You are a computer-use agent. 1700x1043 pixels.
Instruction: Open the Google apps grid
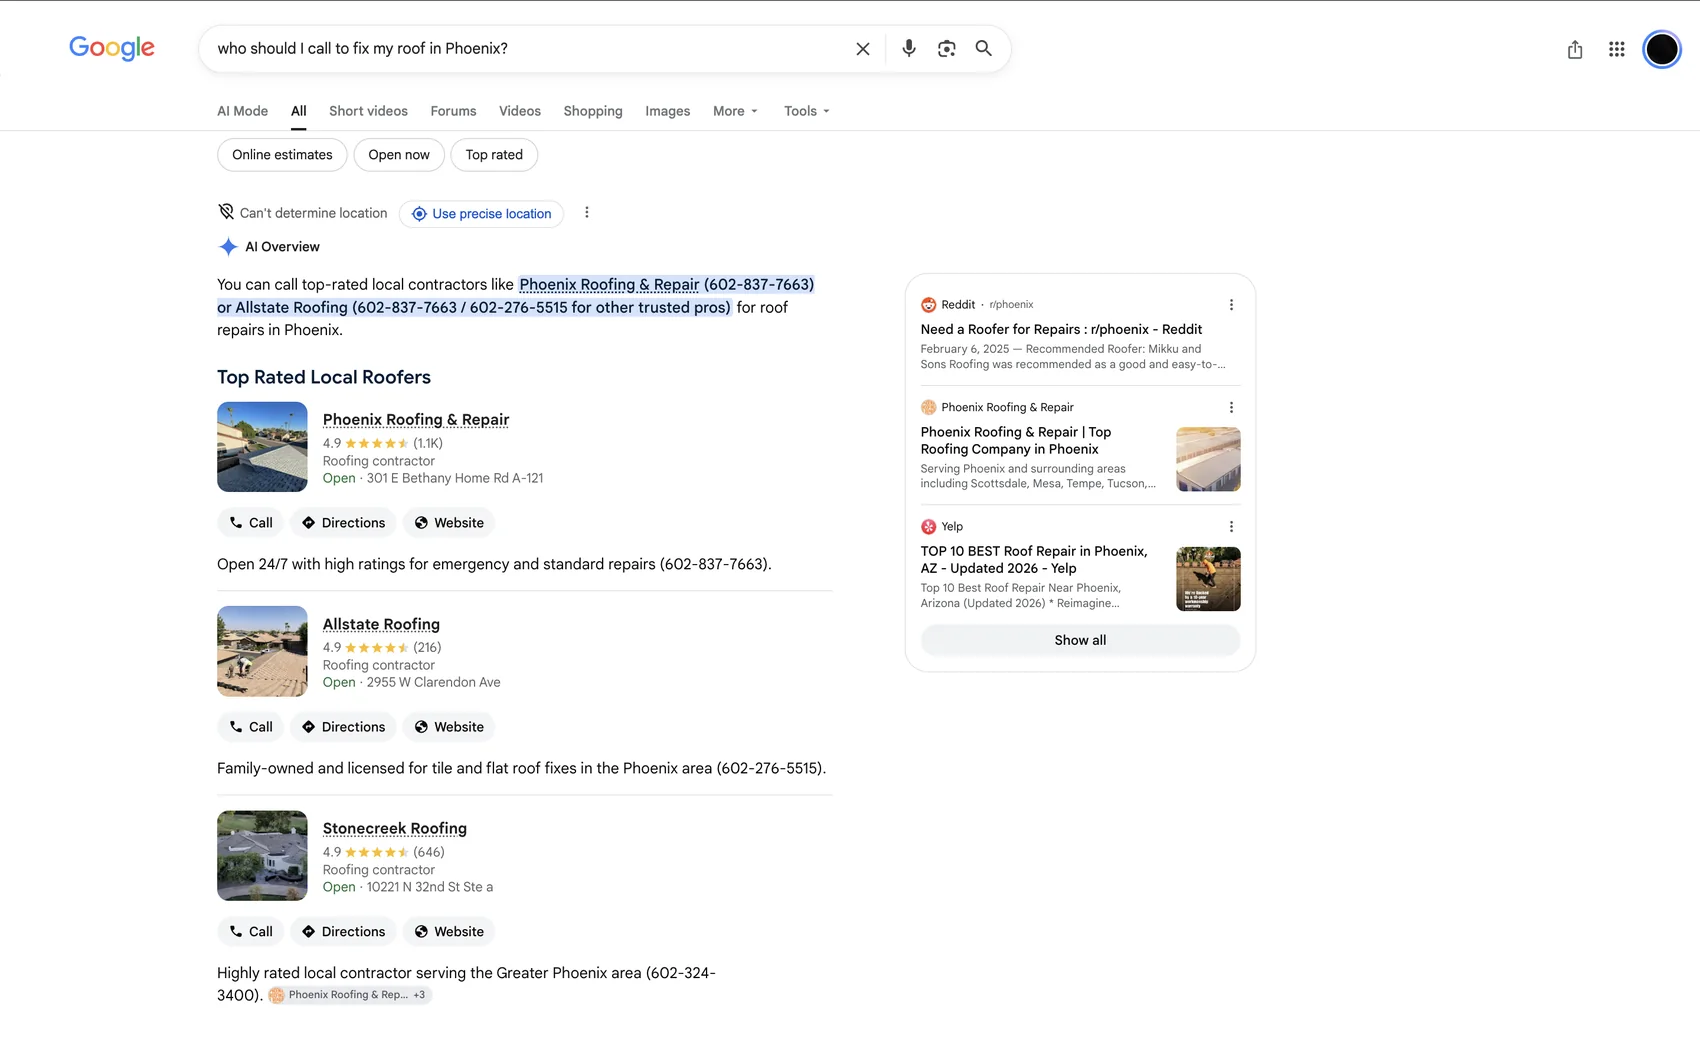click(x=1616, y=49)
